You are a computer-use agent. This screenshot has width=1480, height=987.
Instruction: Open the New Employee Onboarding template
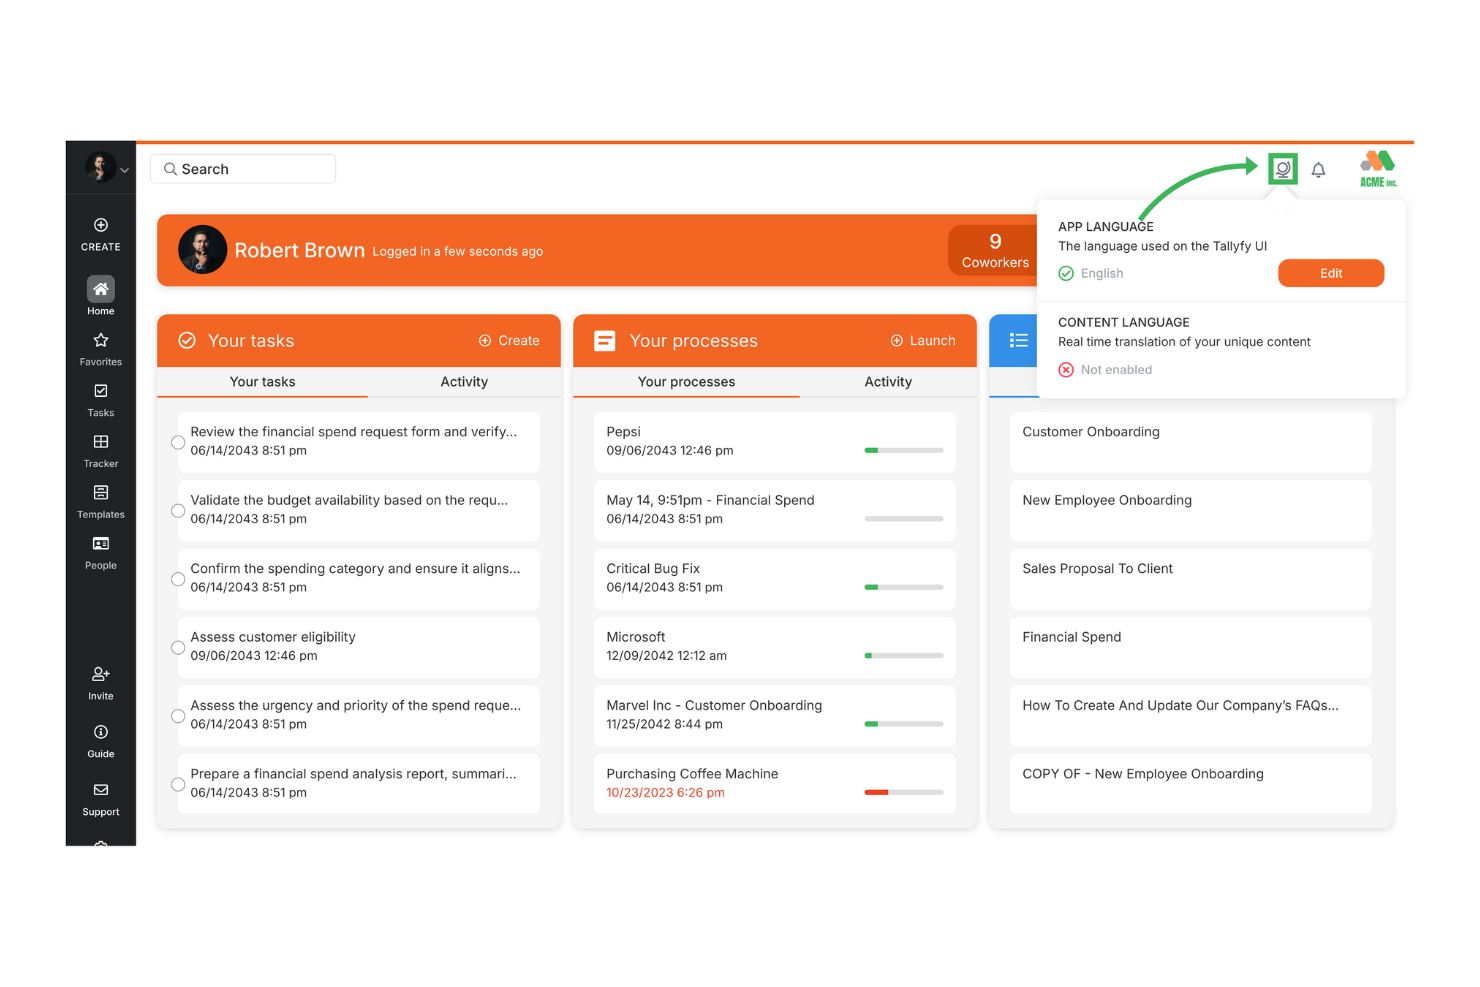1190,511
